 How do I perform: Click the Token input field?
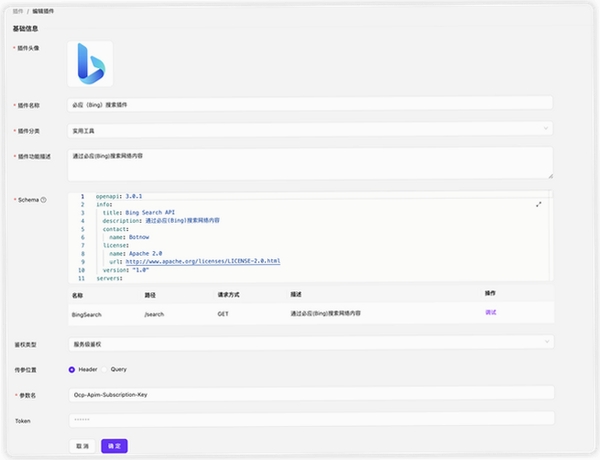coord(311,419)
